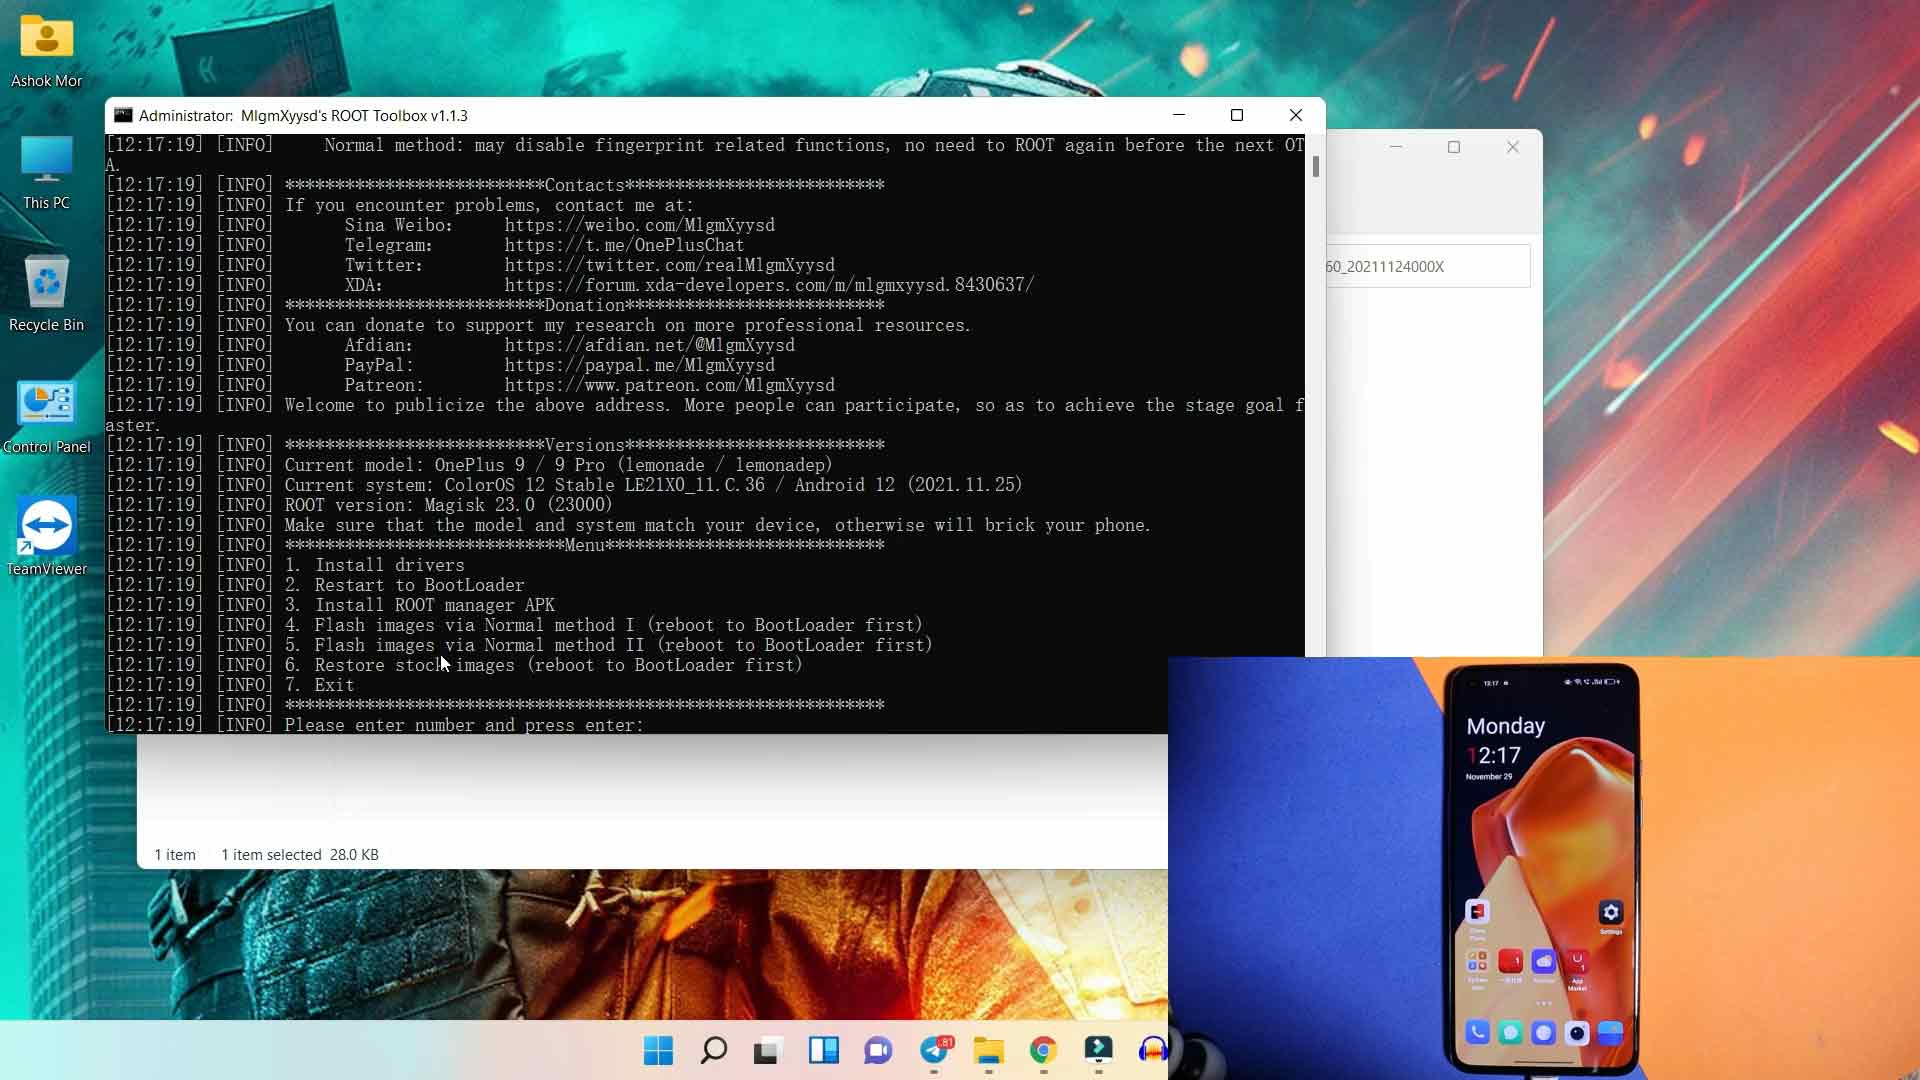
Task: Open This PC desktop icon
Action: (46, 172)
